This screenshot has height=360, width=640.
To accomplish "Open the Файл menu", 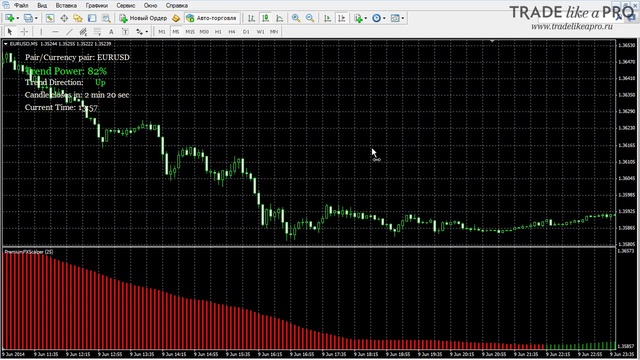I will coord(21,6).
